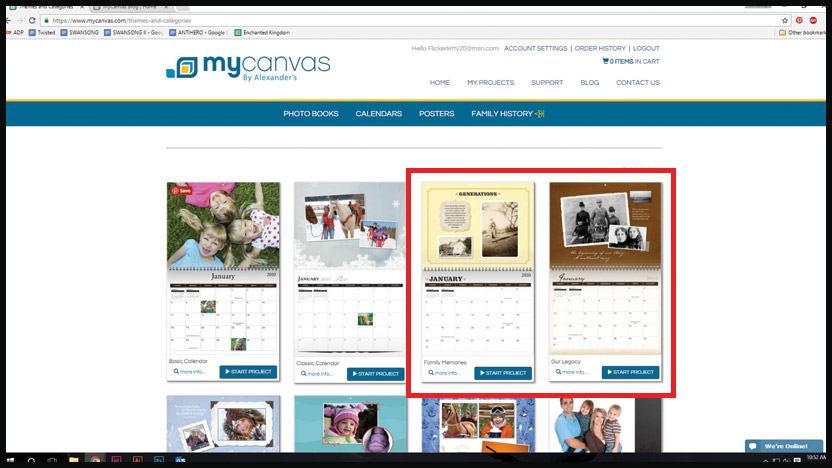
Task: Start project for Our Legacy calendar
Action: (630, 372)
